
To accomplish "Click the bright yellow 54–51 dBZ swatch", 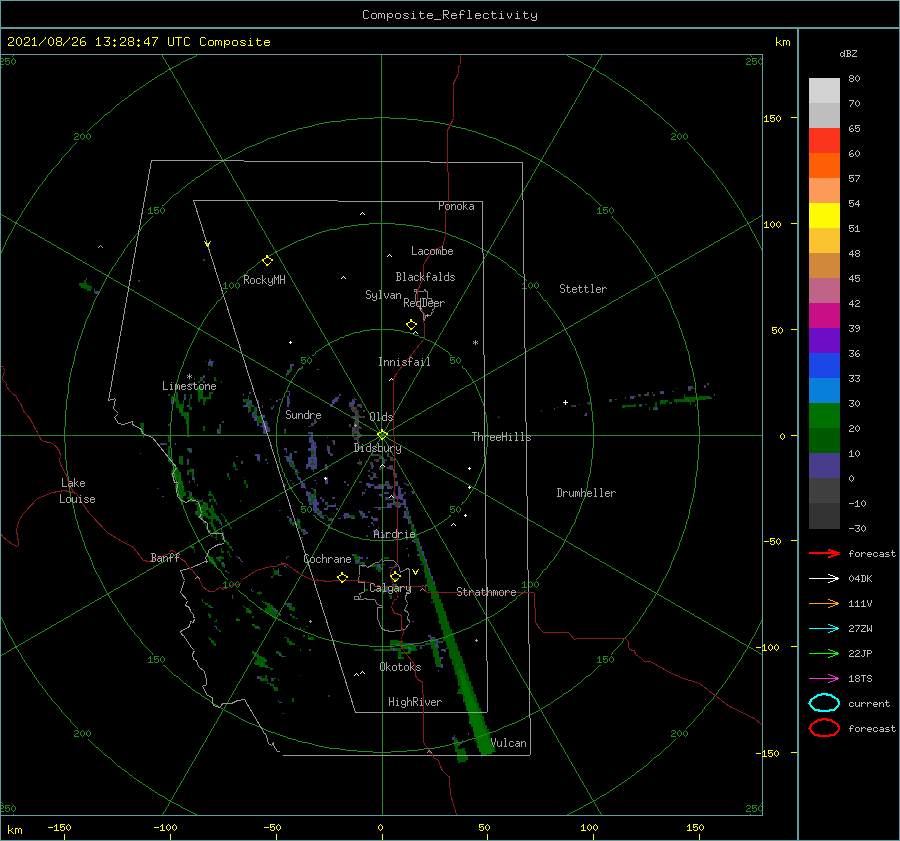I will (x=824, y=216).
